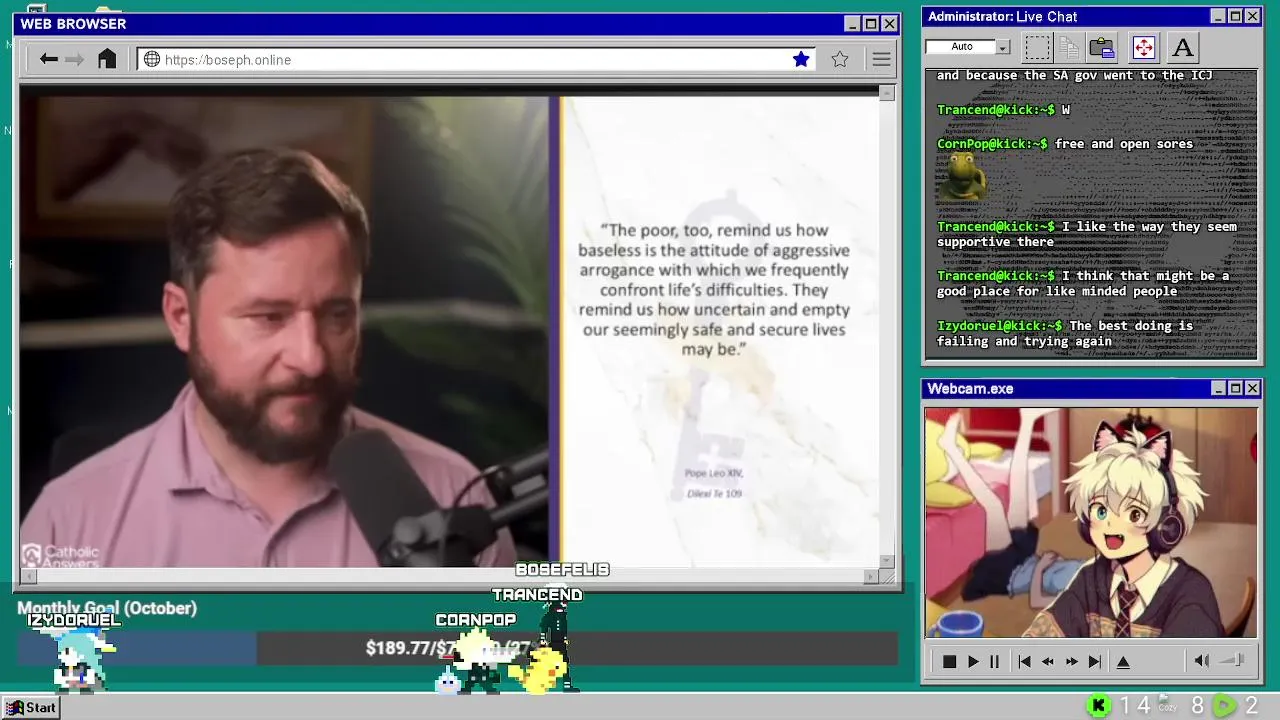Go back in the Web Browser

(48, 59)
